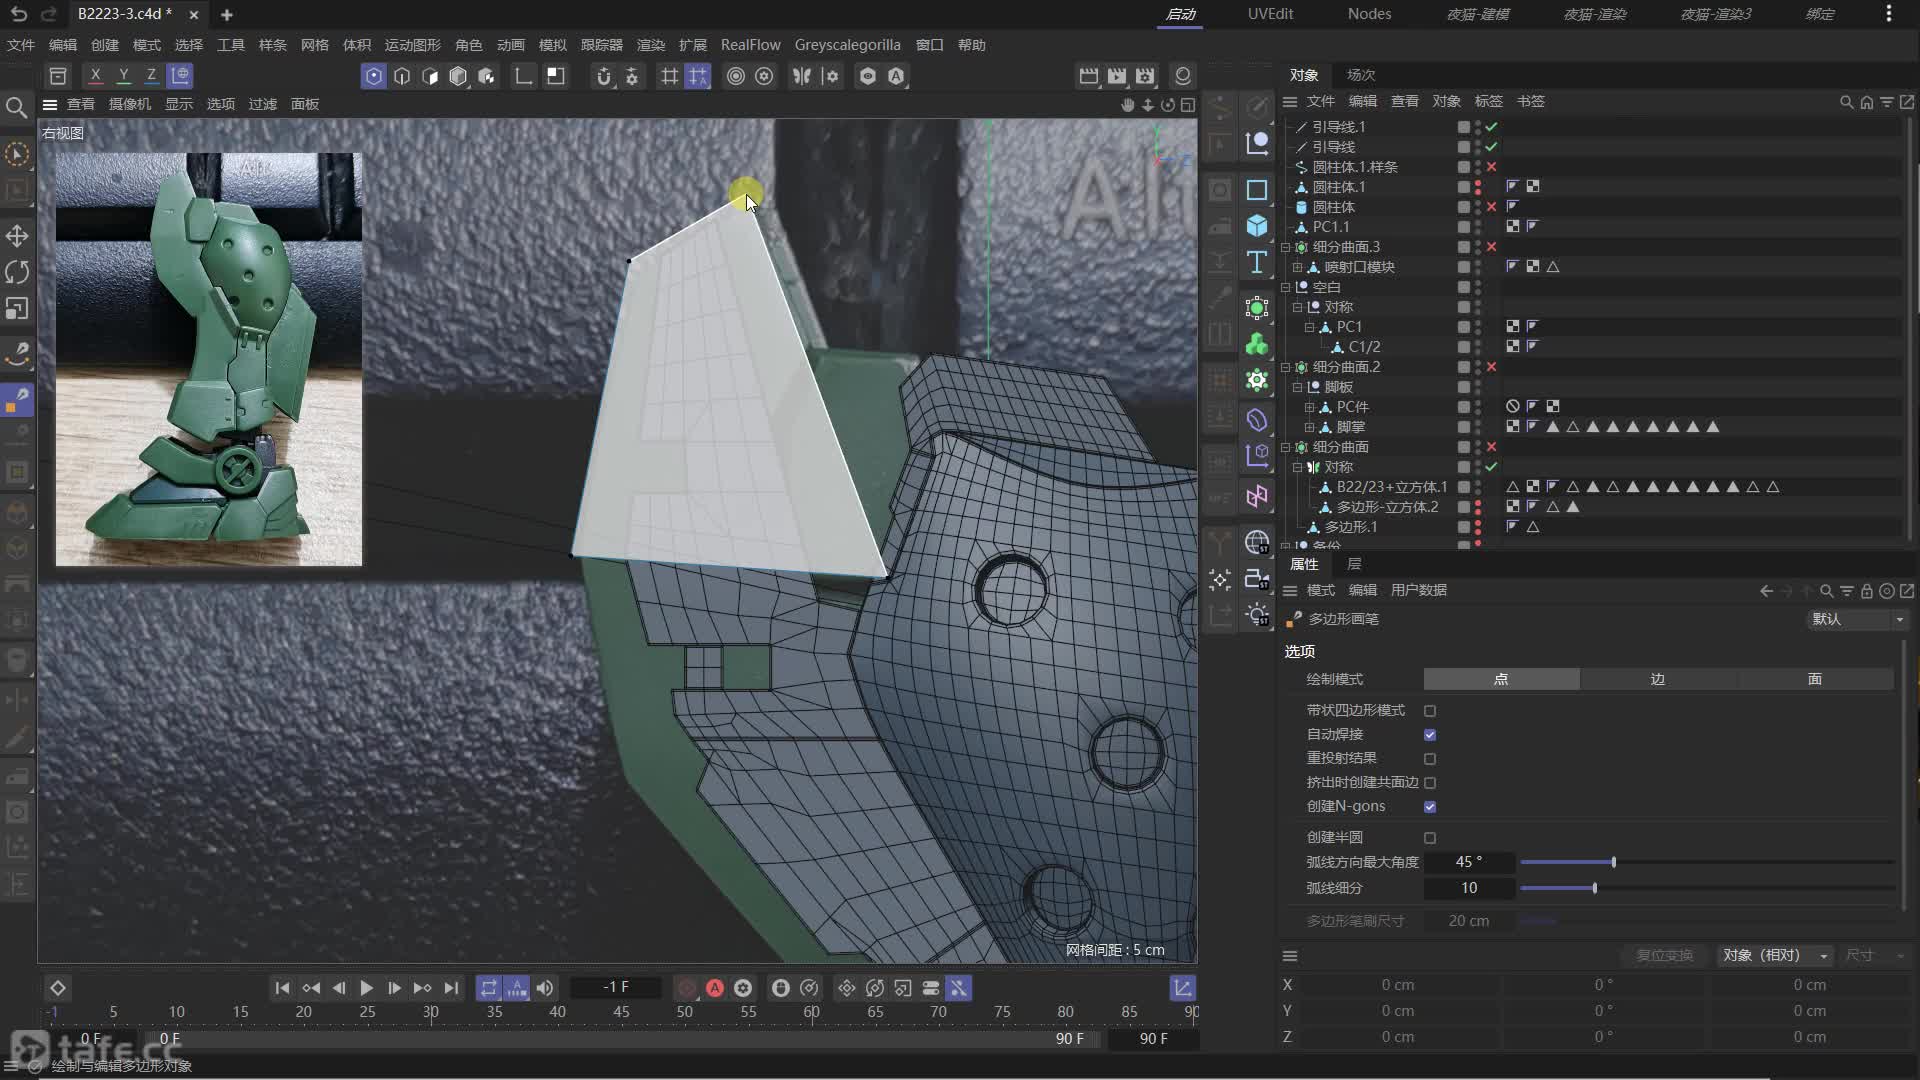The height and width of the screenshot is (1080, 1920).
Task: Open the 网格 menu
Action: tap(314, 45)
